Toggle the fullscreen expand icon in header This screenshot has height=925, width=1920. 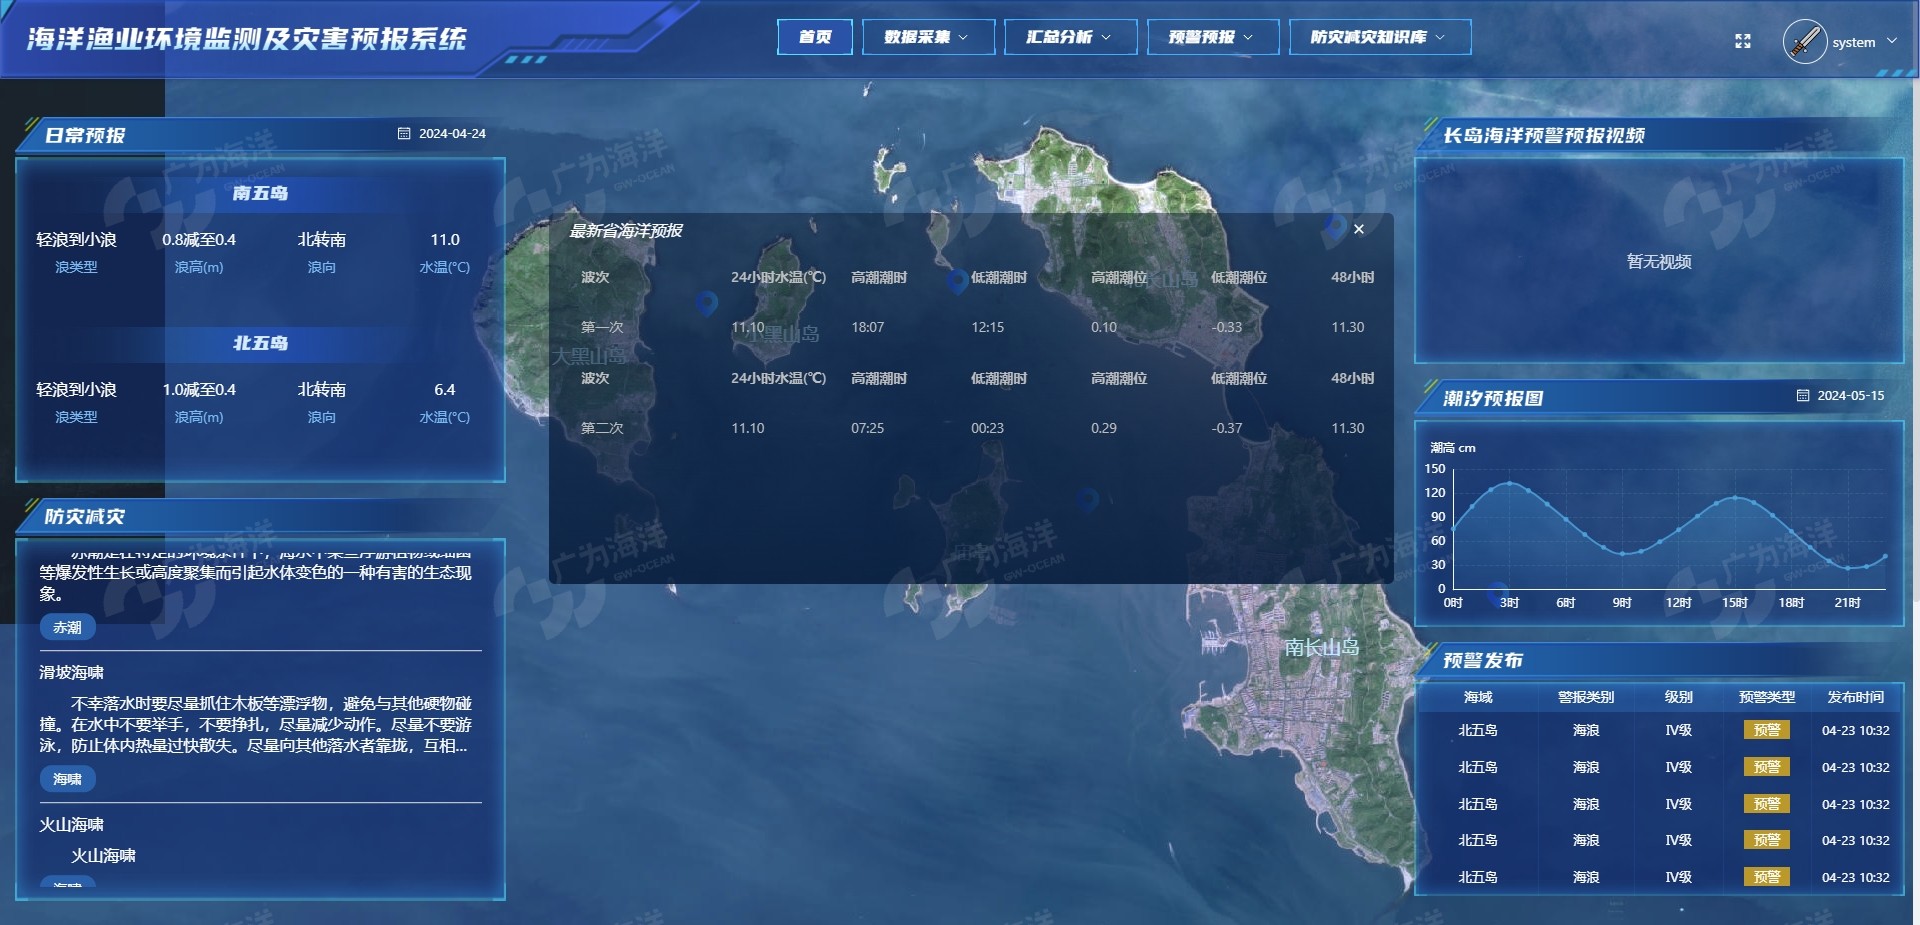1744,41
